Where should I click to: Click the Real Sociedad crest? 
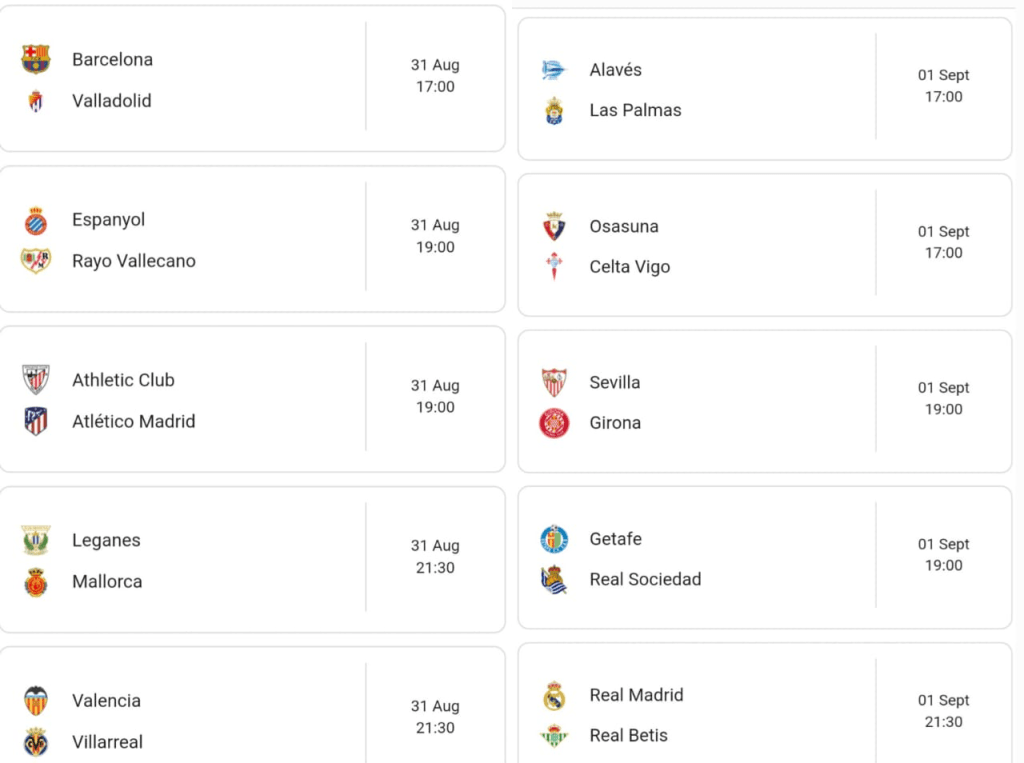click(x=554, y=580)
